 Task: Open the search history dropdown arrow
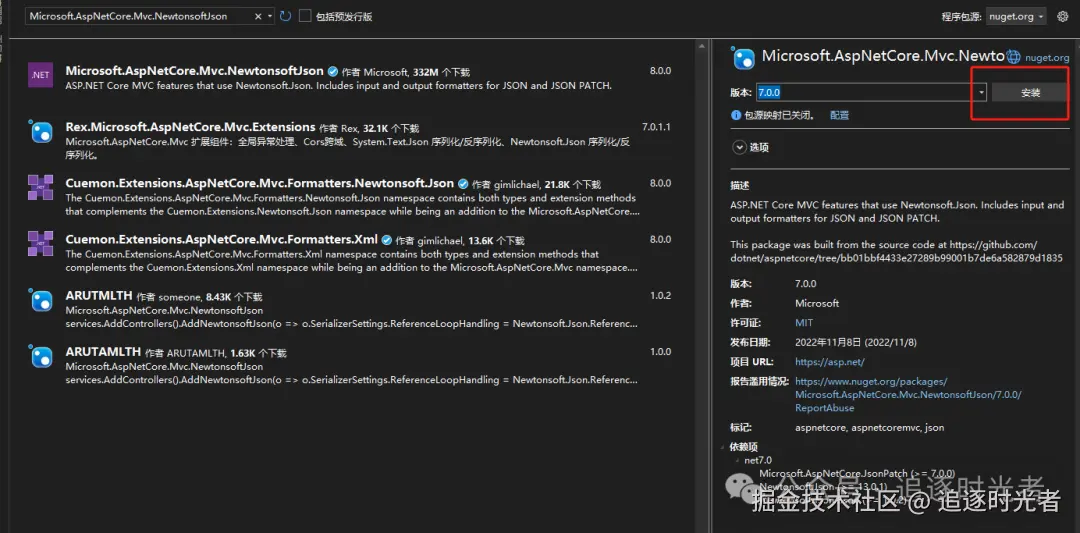[269, 16]
